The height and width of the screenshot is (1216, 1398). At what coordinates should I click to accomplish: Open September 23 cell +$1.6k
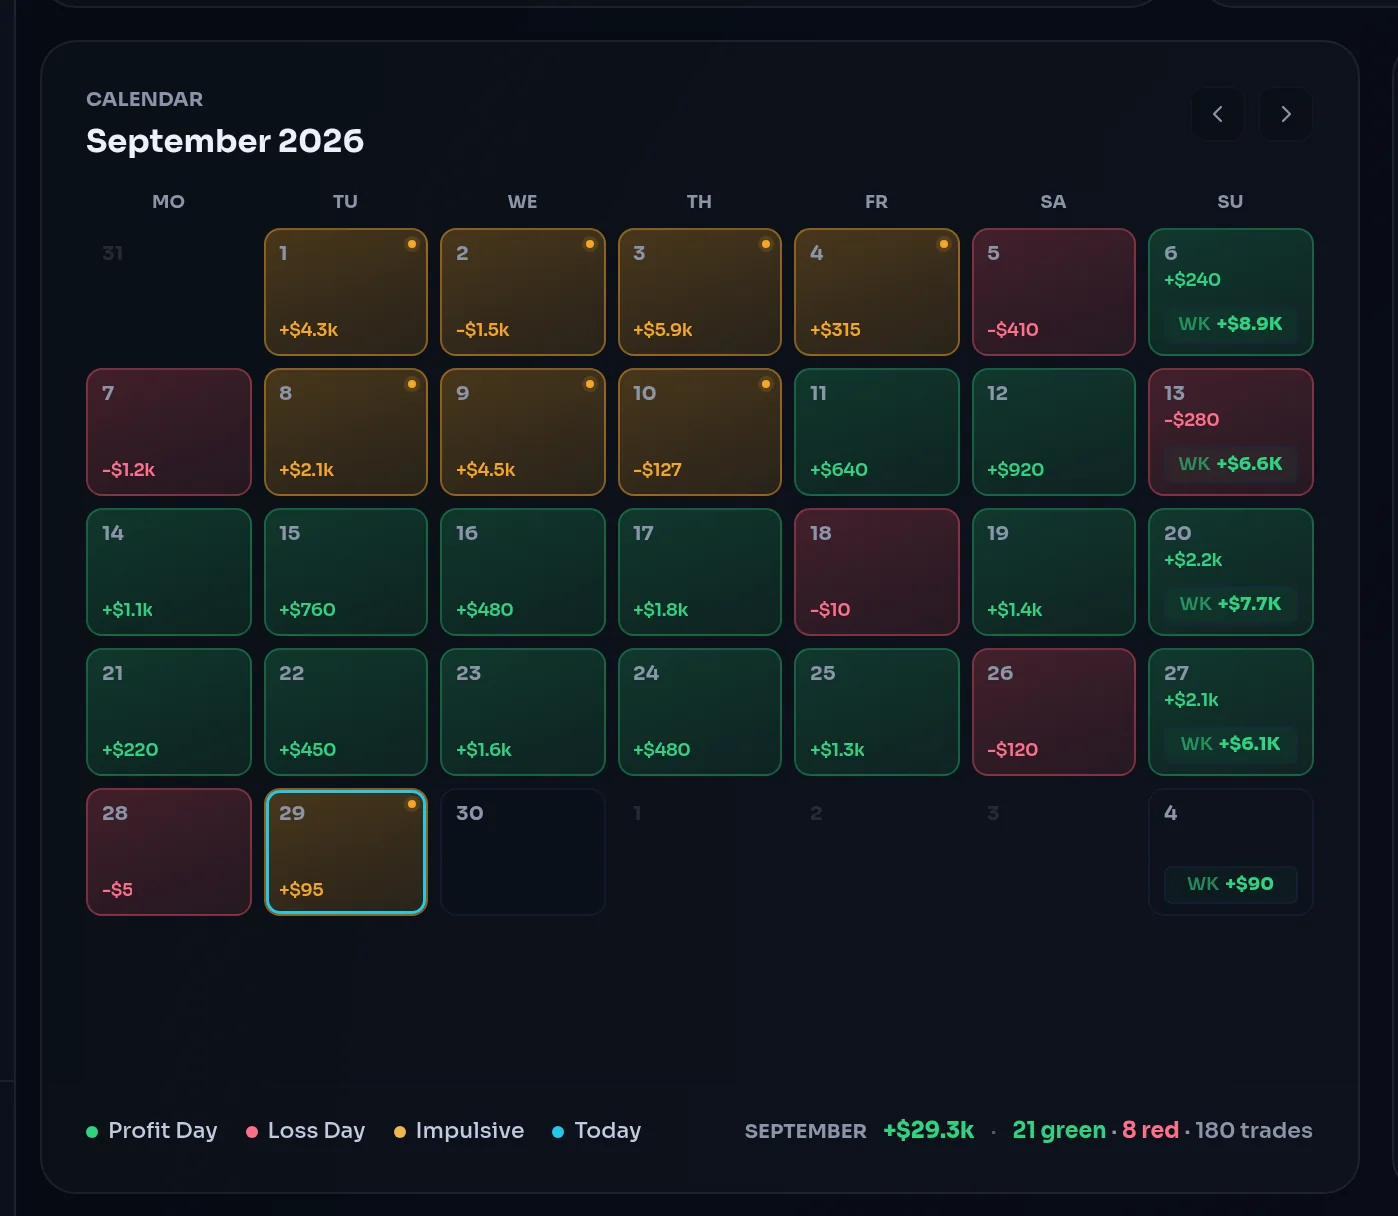point(523,712)
